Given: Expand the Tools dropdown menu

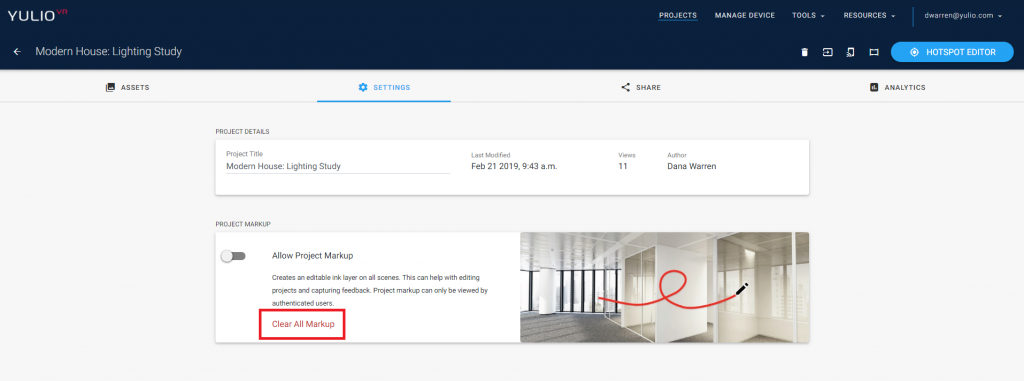Looking at the screenshot, I should [808, 15].
